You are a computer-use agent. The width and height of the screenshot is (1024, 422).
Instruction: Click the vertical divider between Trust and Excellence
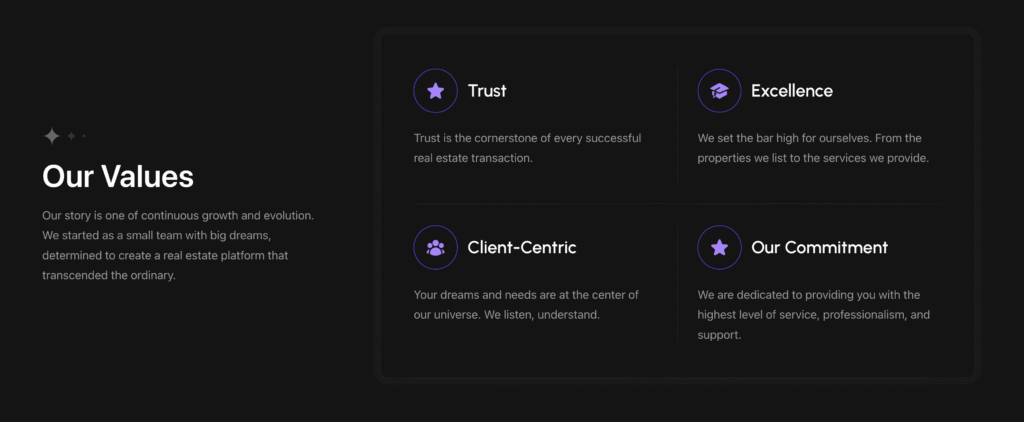(x=677, y=125)
